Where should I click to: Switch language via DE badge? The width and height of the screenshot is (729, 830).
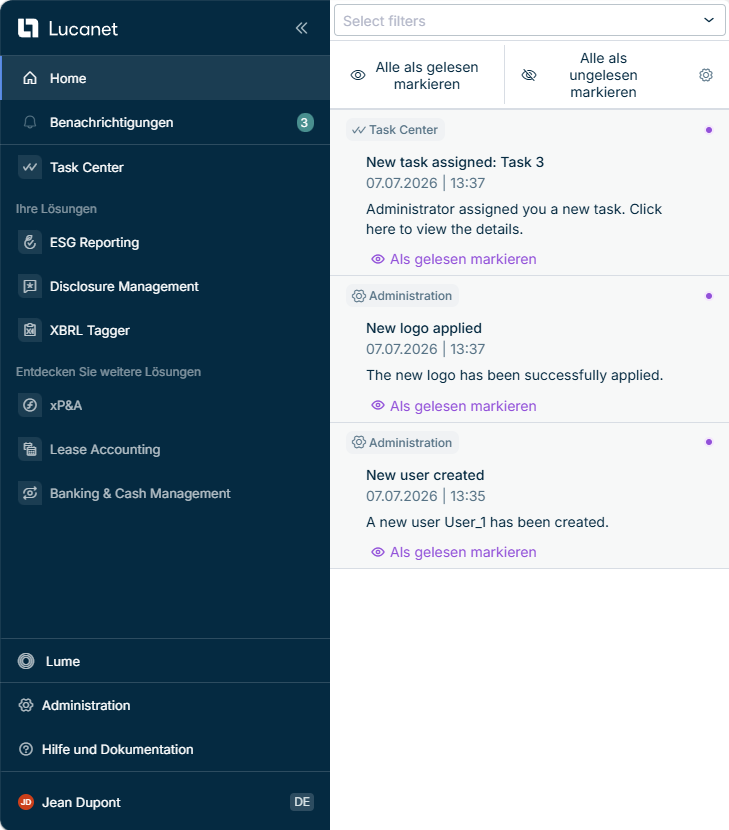coord(302,802)
